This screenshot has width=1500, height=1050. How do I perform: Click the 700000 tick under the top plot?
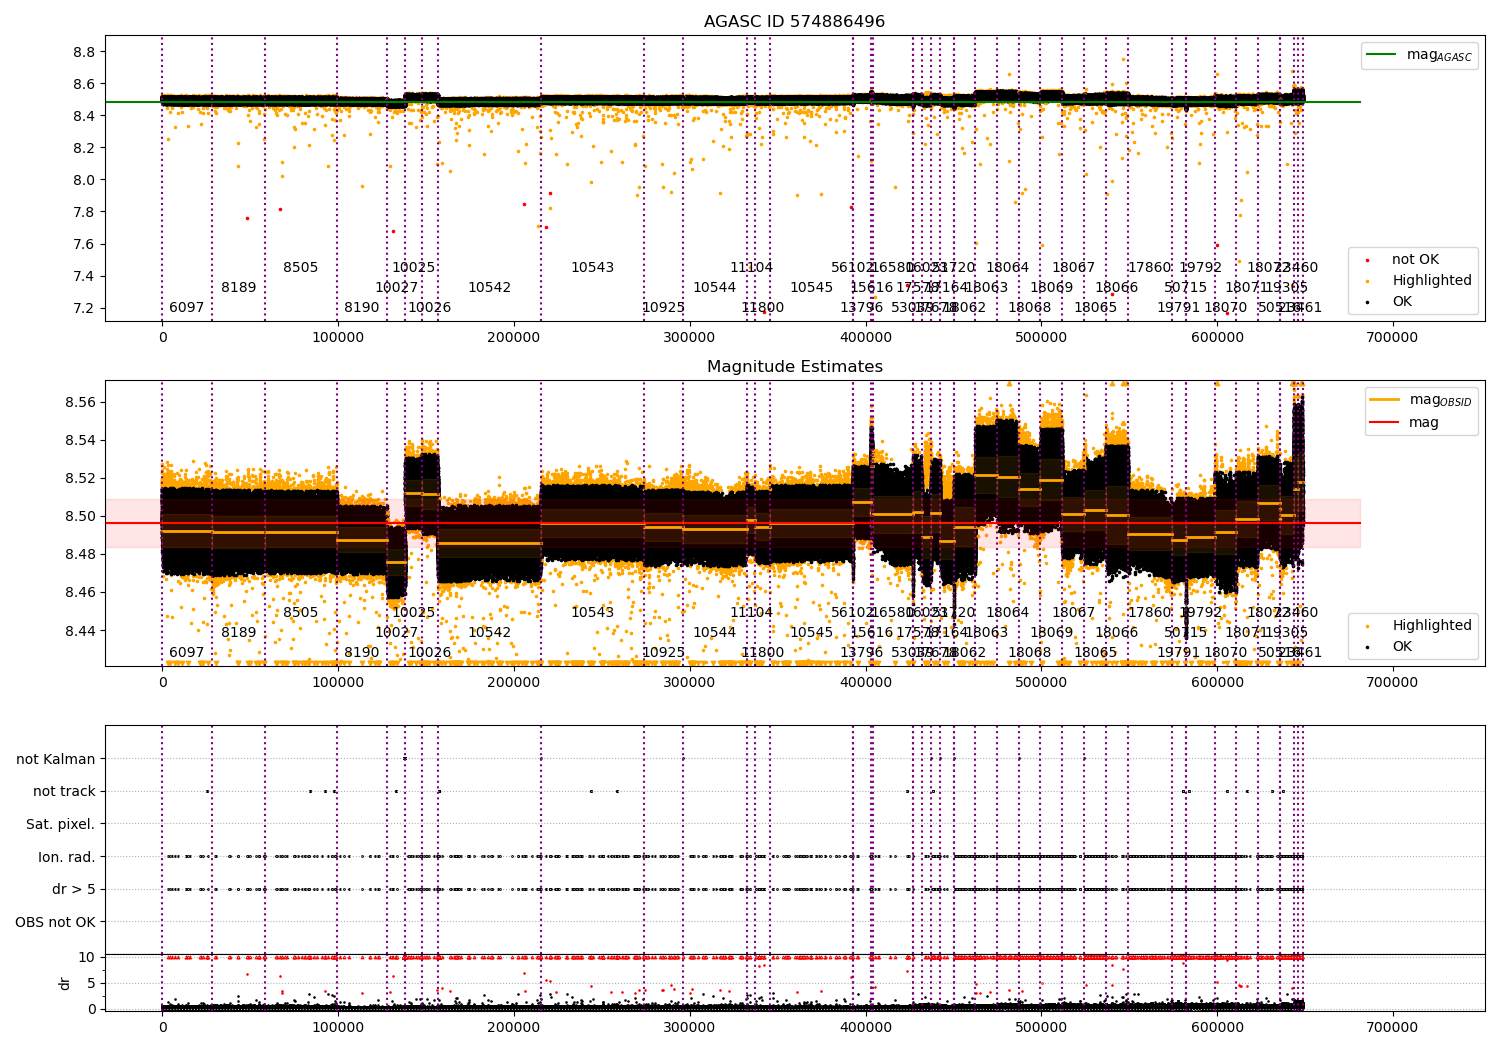coord(1392,337)
